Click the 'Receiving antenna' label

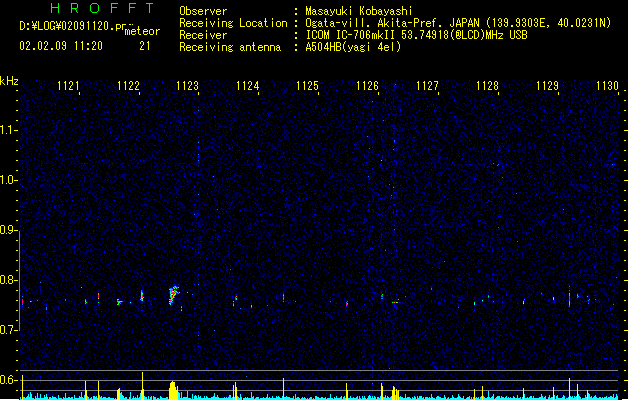coord(230,47)
